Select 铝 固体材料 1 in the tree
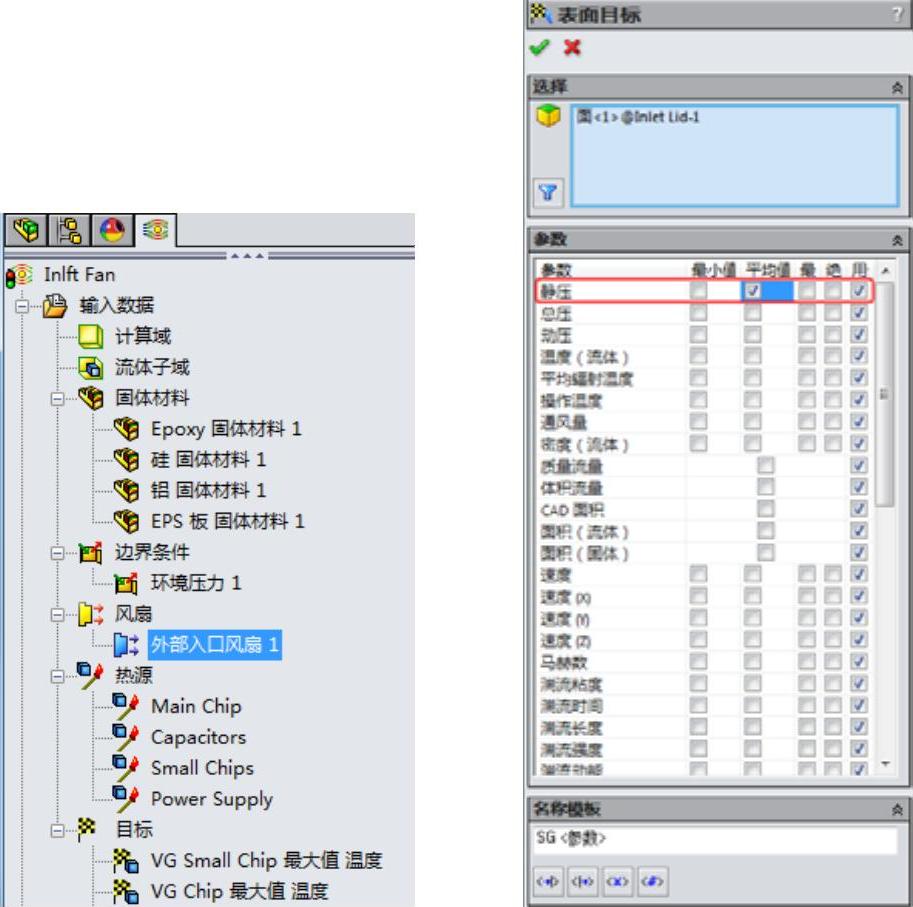The height and width of the screenshot is (907, 913). (208, 490)
